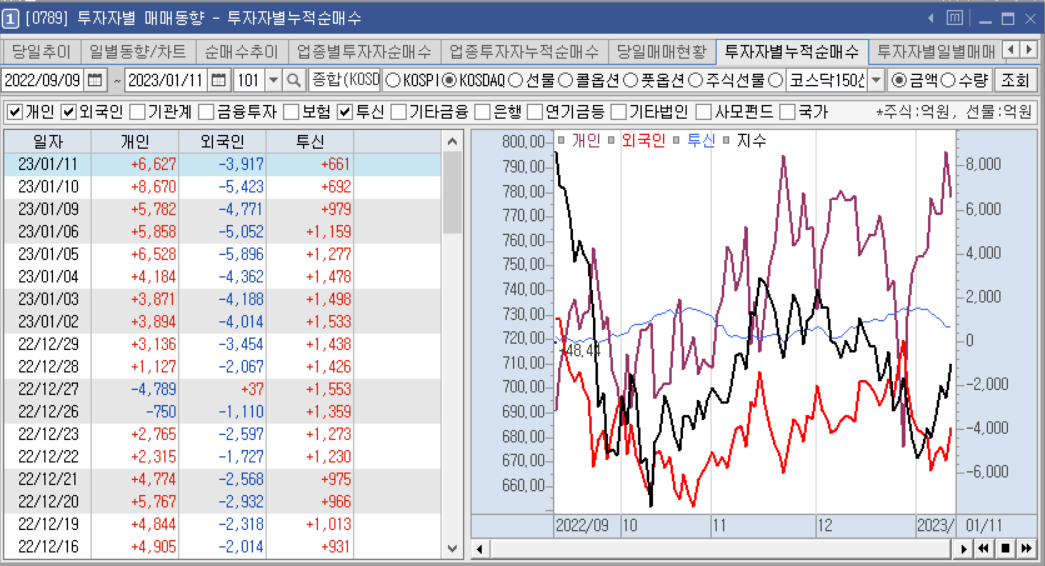This screenshot has width=1045, height=566.
Task: Switch to 순매수추이 tab
Action: point(241,51)
